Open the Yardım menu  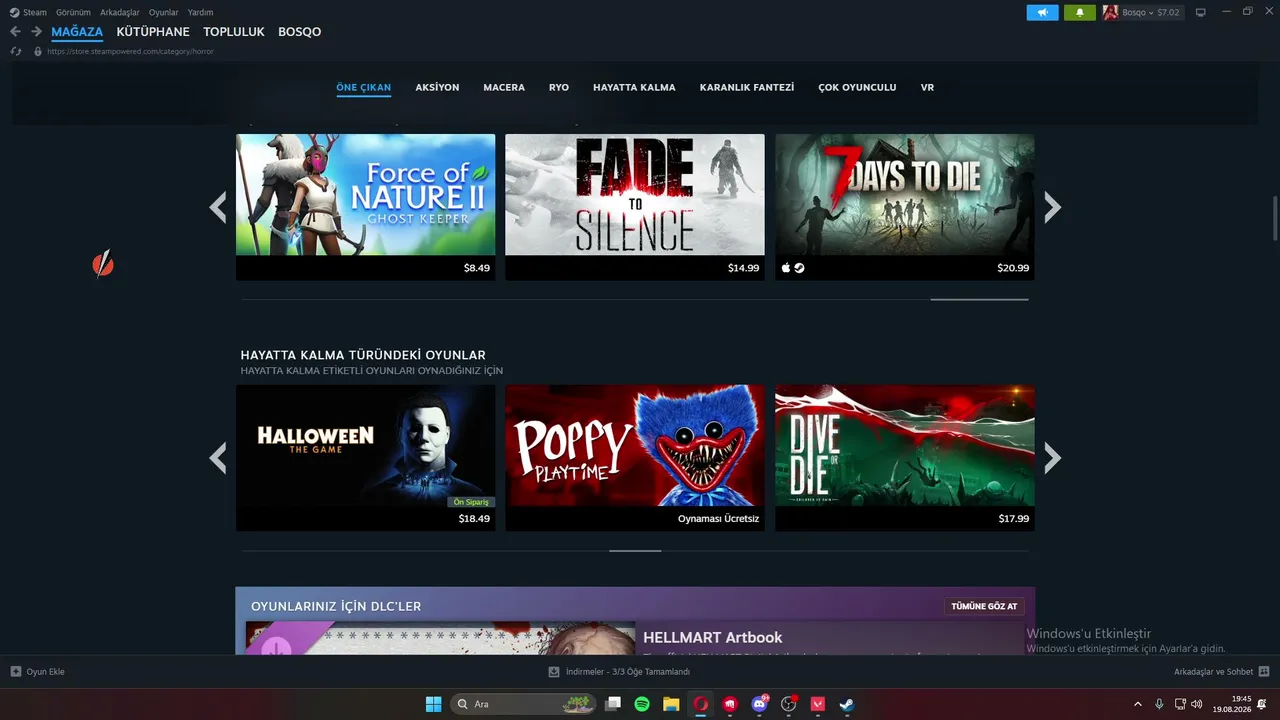coord(201,13)
